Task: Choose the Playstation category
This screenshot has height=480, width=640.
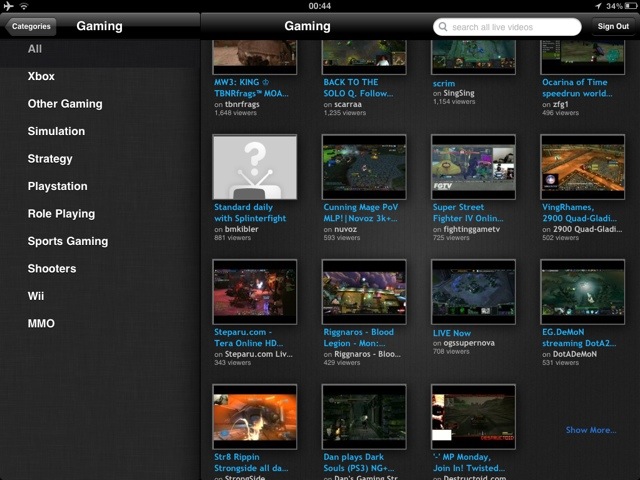Action: coord(100,186)
